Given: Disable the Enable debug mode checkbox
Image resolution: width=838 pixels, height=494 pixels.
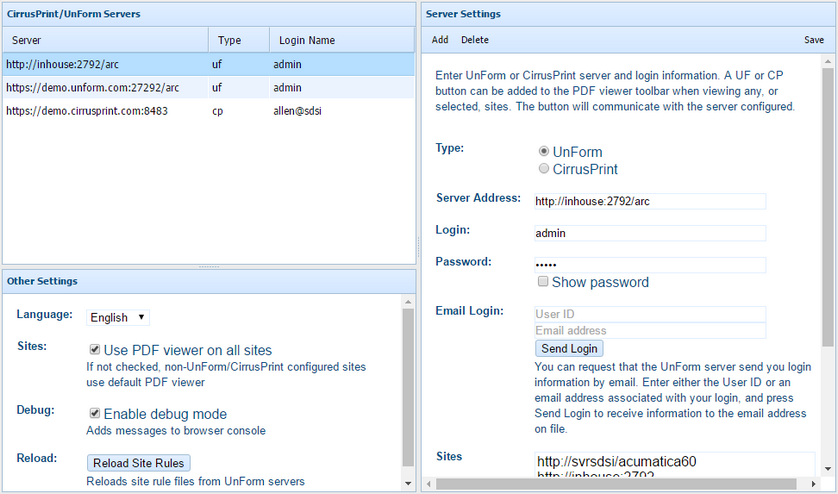Looking at the screenshot, I should 95,414.
